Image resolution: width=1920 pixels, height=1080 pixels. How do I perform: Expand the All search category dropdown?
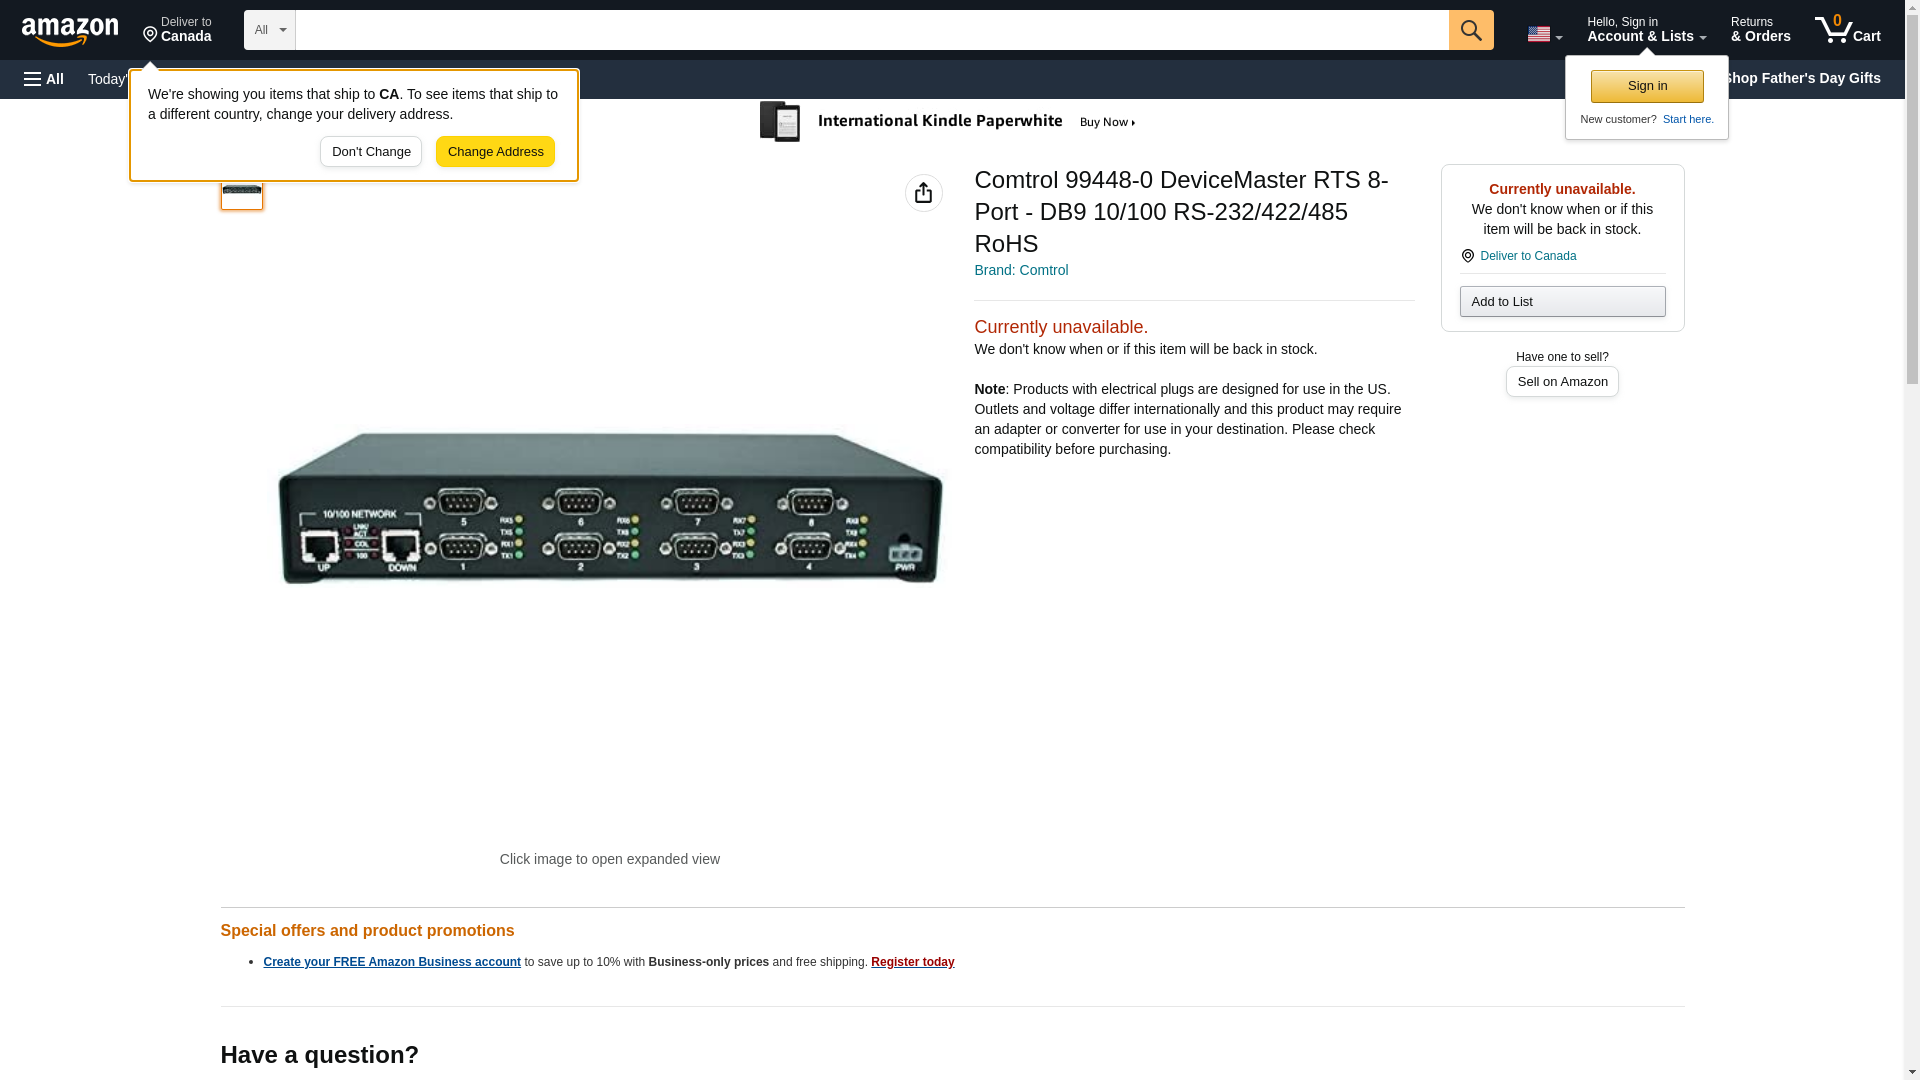coord(269,30)
